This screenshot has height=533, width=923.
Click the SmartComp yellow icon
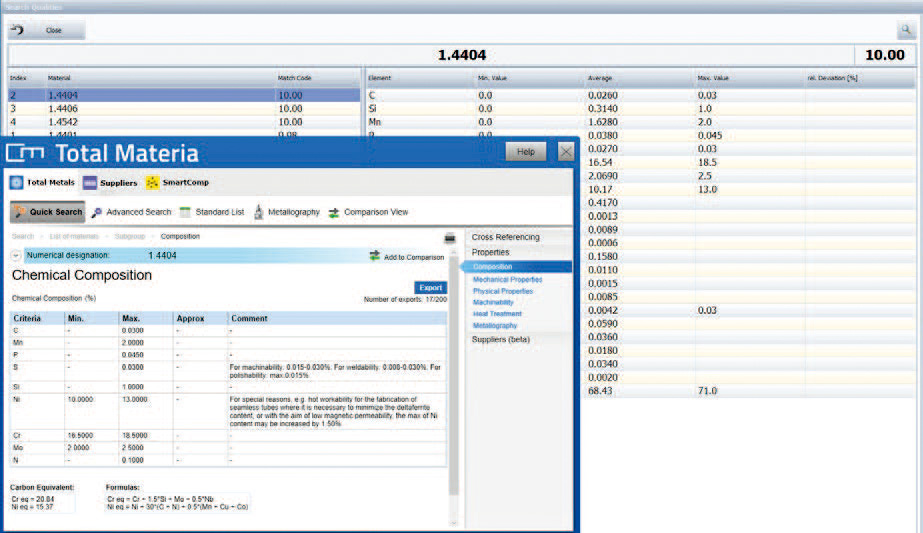(152, 183)
